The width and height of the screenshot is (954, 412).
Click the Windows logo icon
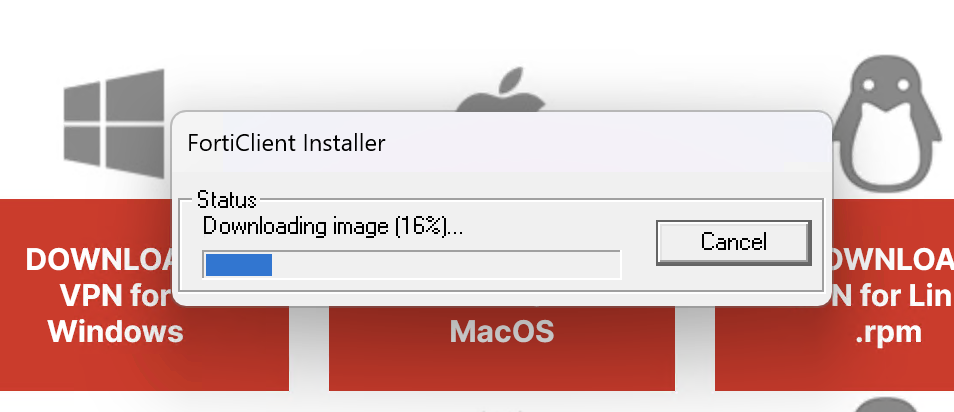point(114,124)
